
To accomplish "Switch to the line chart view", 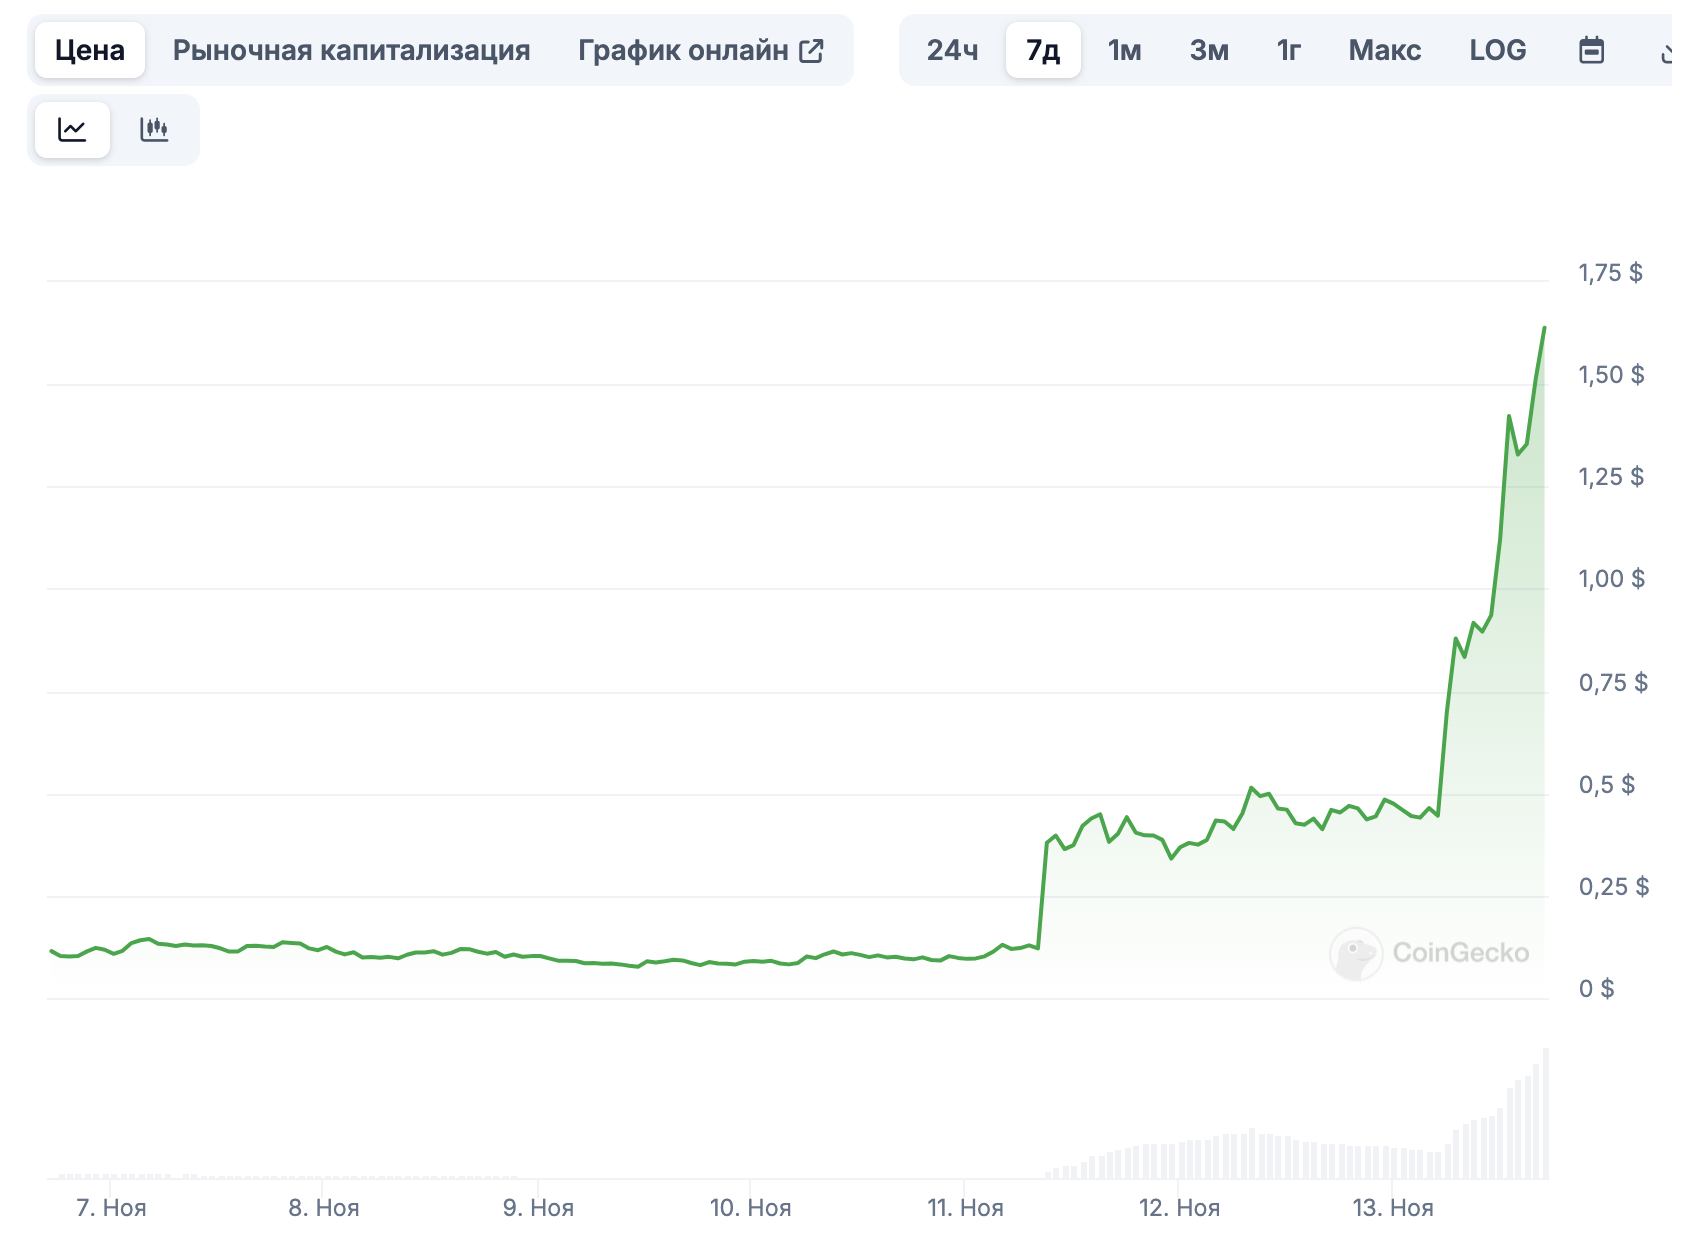I will tap(72, 130).
